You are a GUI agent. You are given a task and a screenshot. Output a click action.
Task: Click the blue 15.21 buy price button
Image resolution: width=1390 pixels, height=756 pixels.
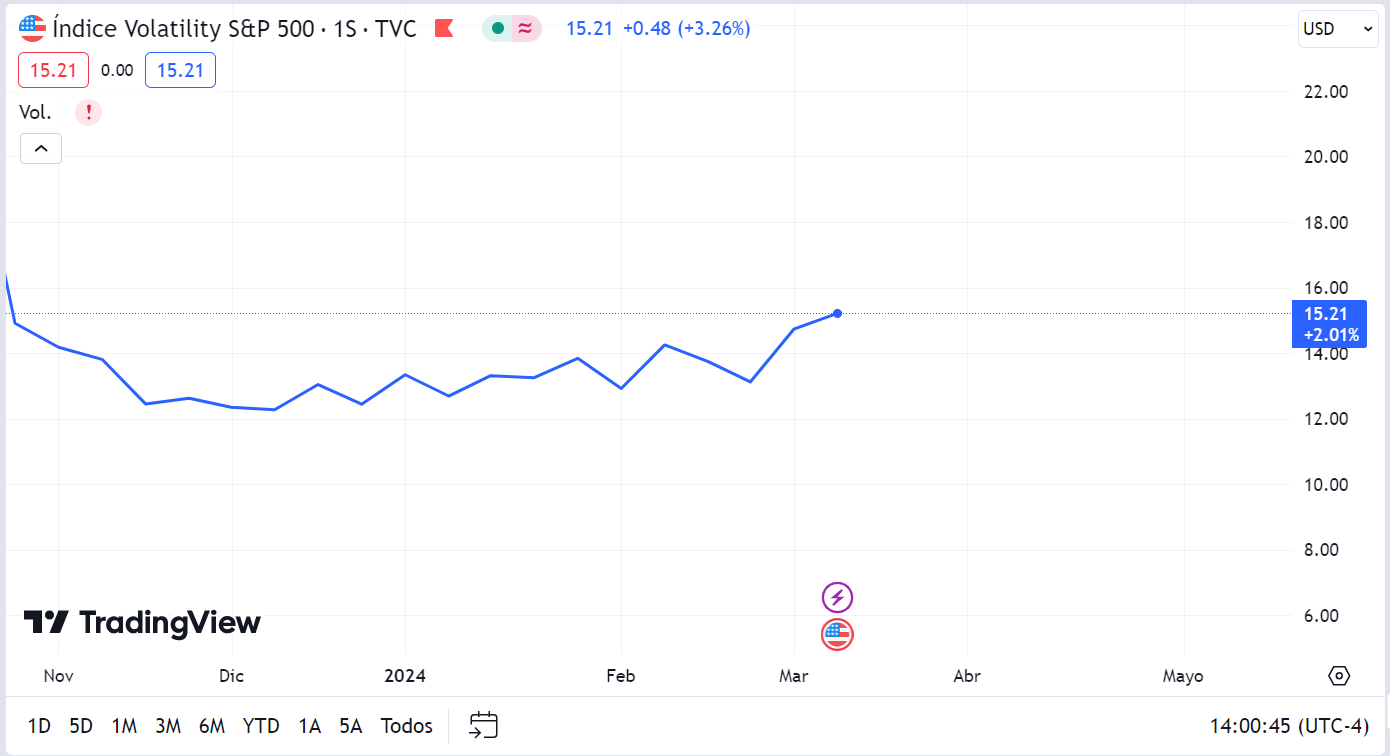[x=180, y=70]
